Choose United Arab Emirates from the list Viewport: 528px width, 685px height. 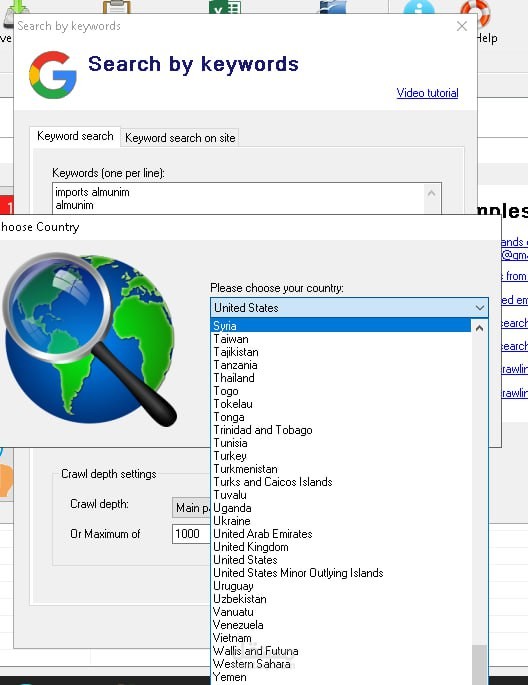coord(341,534)
